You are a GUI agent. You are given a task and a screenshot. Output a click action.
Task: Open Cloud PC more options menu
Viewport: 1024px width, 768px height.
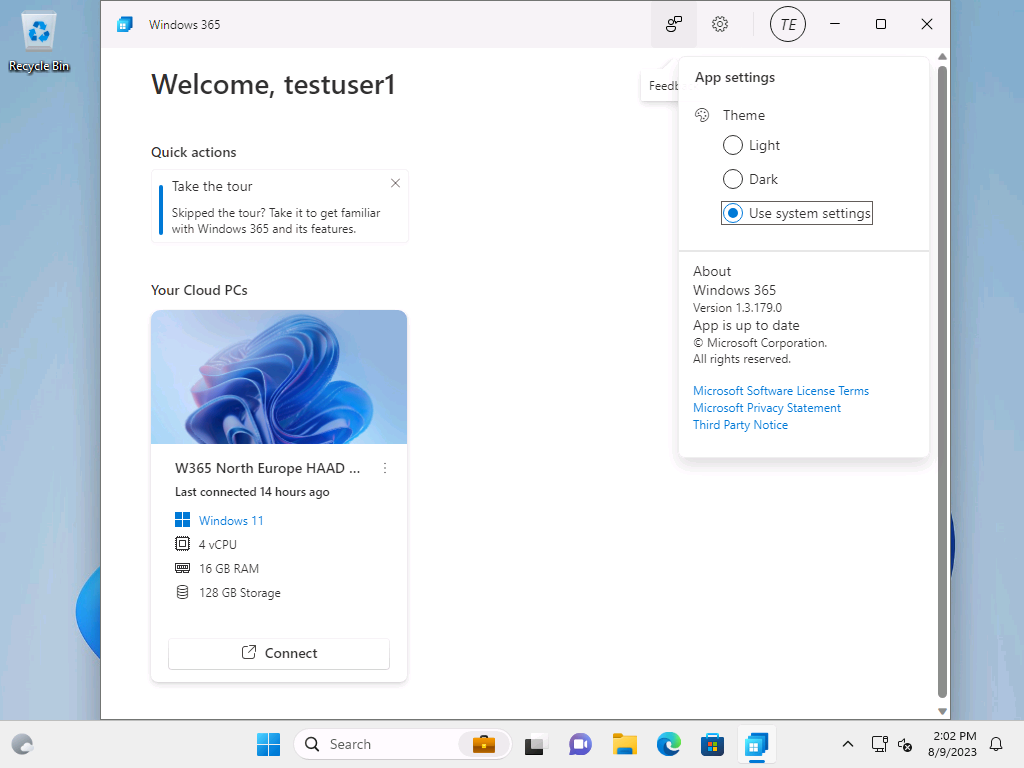(x=385, y=468)
